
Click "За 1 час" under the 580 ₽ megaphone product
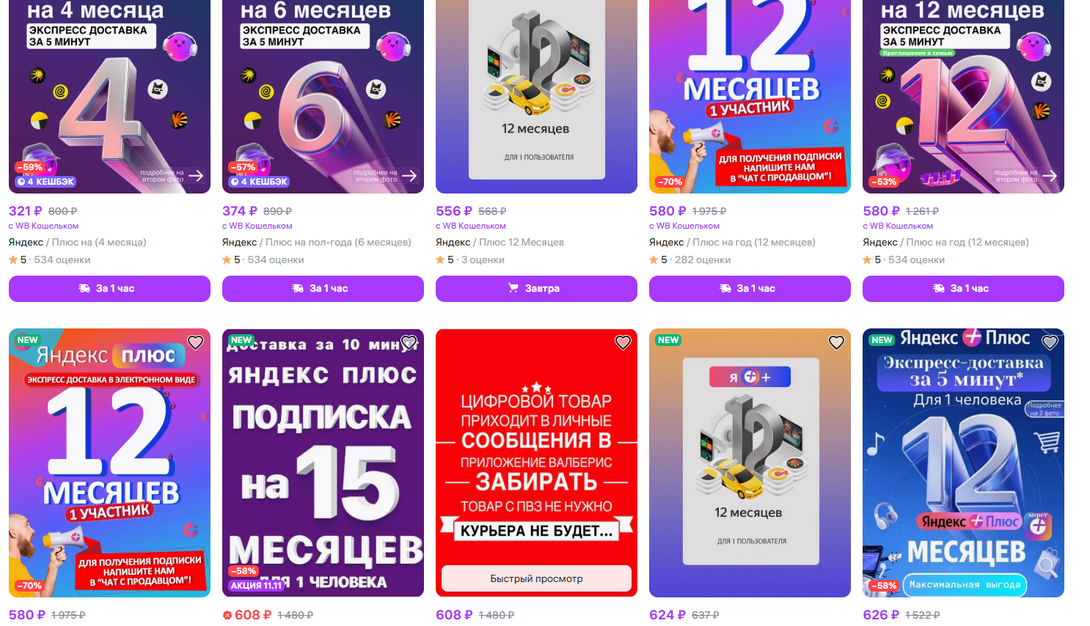pyautogui.click(x=749, y=288)
